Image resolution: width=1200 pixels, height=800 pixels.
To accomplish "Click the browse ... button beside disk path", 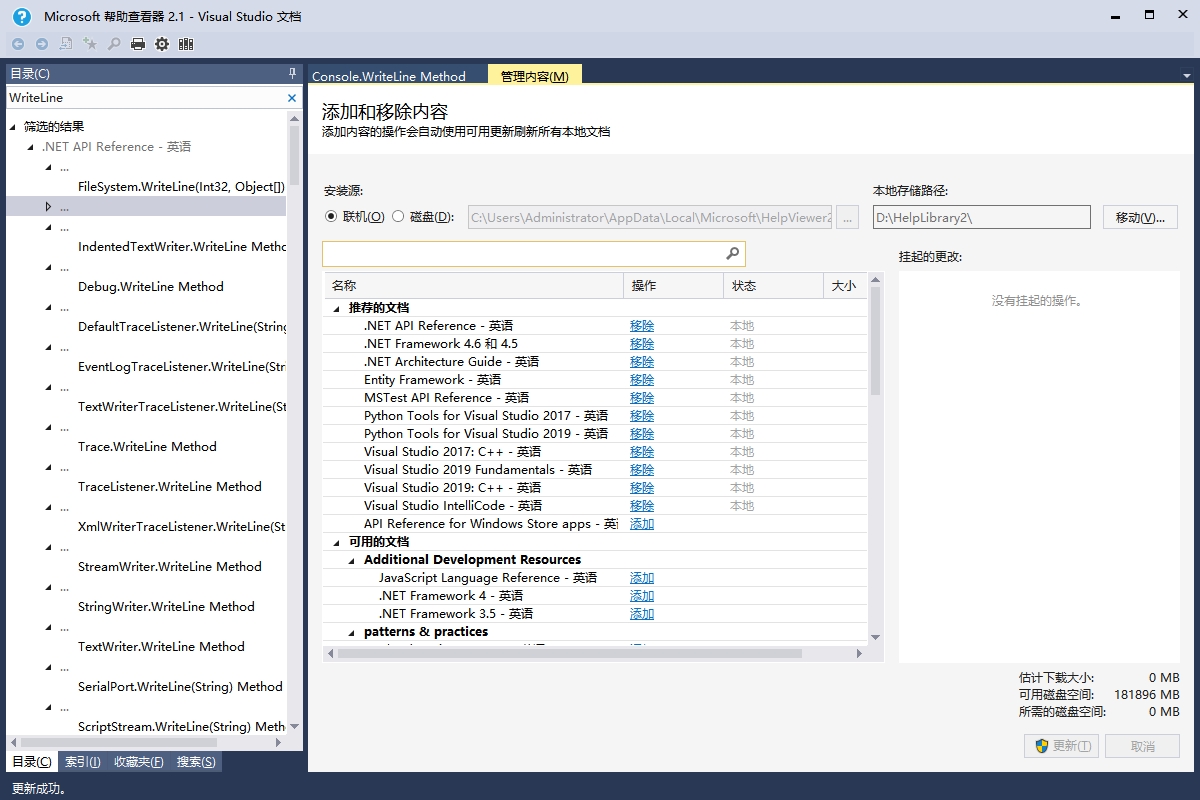I will [x=848, y=217].
